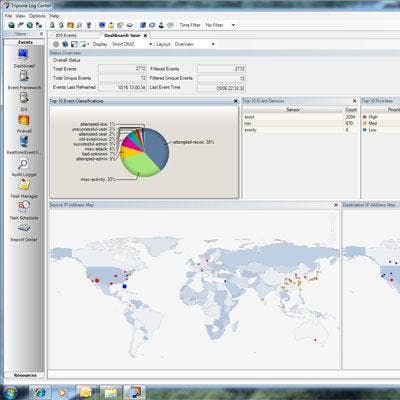
Task: Open the Time Filter dropdown showing No Filter
Action: coord(220,25)
